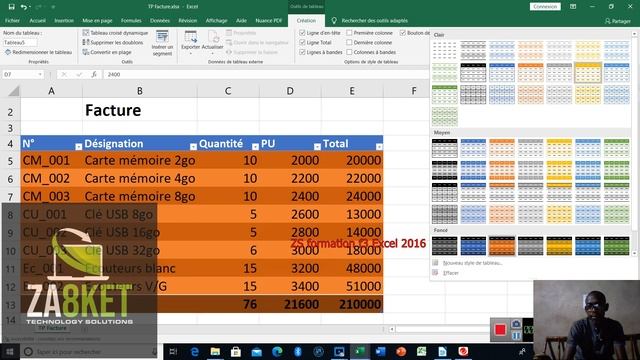This screenshot has height=360, width=640.
Task: Click the Facture title cell
Action: click(x=140, y=111)
